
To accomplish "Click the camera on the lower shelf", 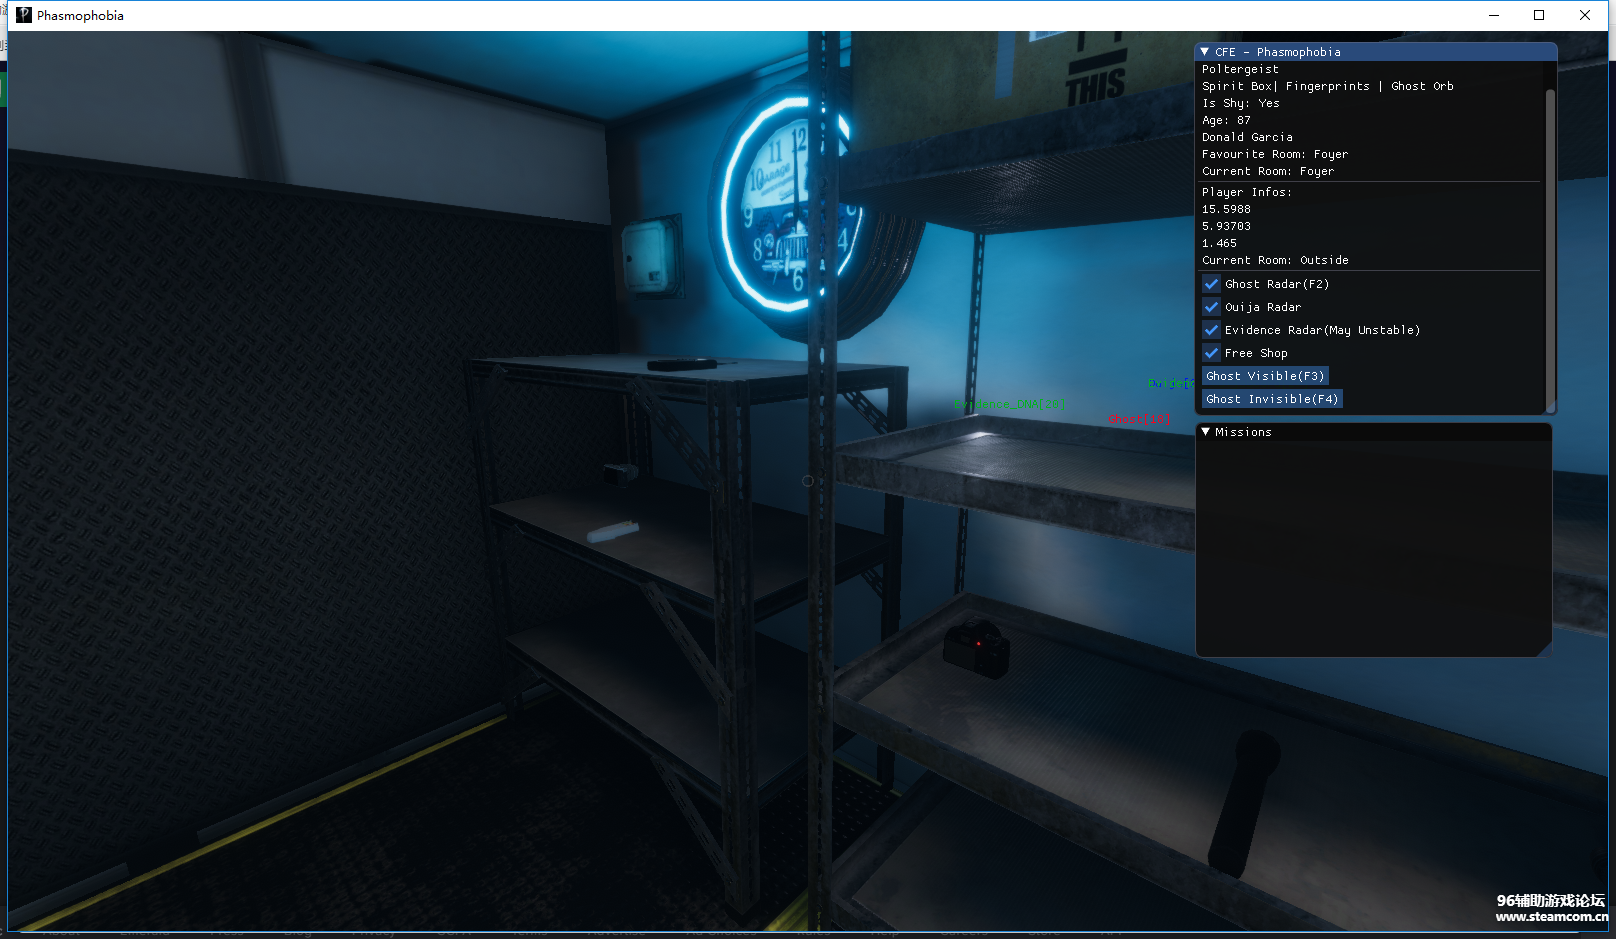I will pyautogui.click(x=977, y=648).
